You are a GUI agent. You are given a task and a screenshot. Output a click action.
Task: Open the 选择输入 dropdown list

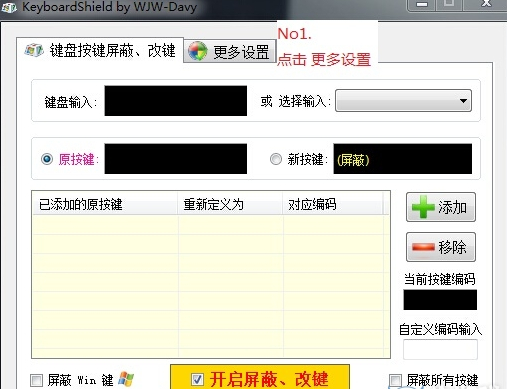(x=403, y=100)
